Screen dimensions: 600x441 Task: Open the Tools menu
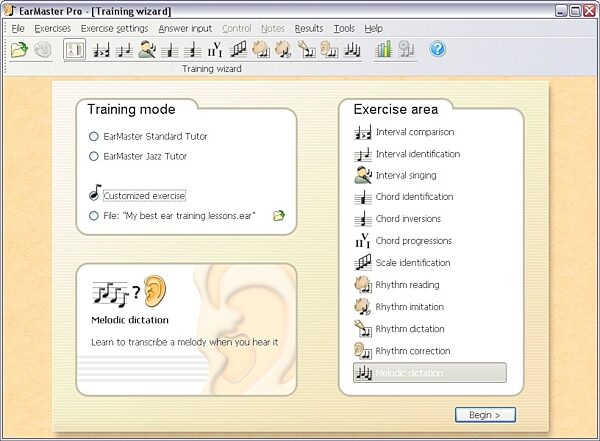(344, 29)
